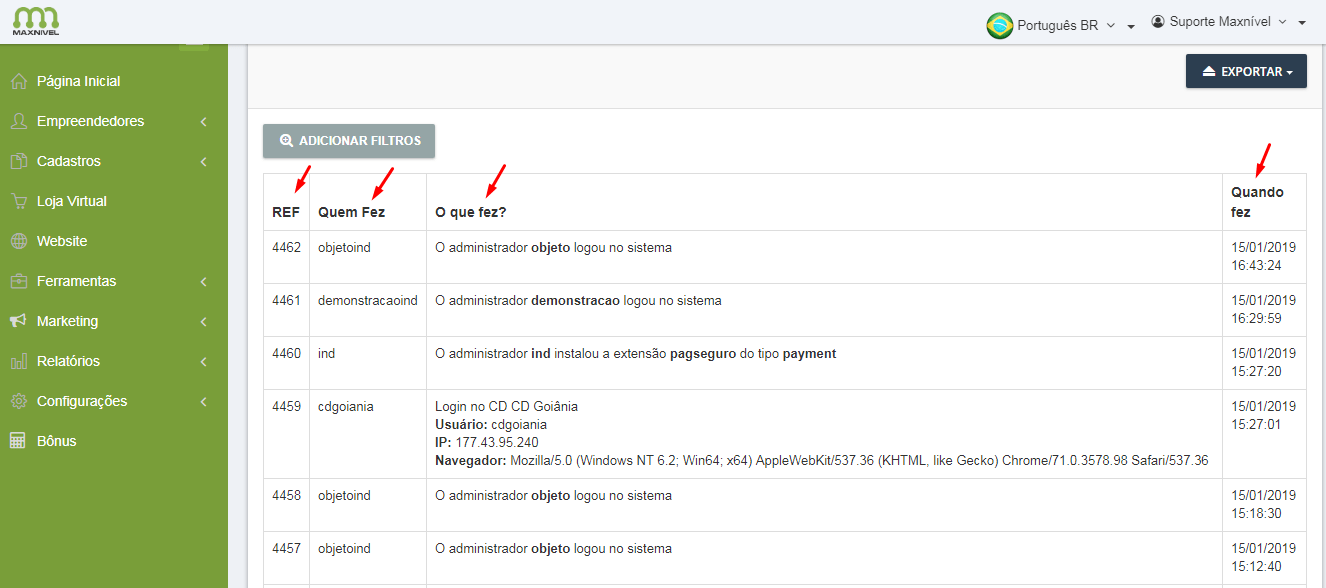Expand the Ferramentas submenu chevron
Image resolution: width=1326 pixels, height=588 pixels.
[203, 282]
